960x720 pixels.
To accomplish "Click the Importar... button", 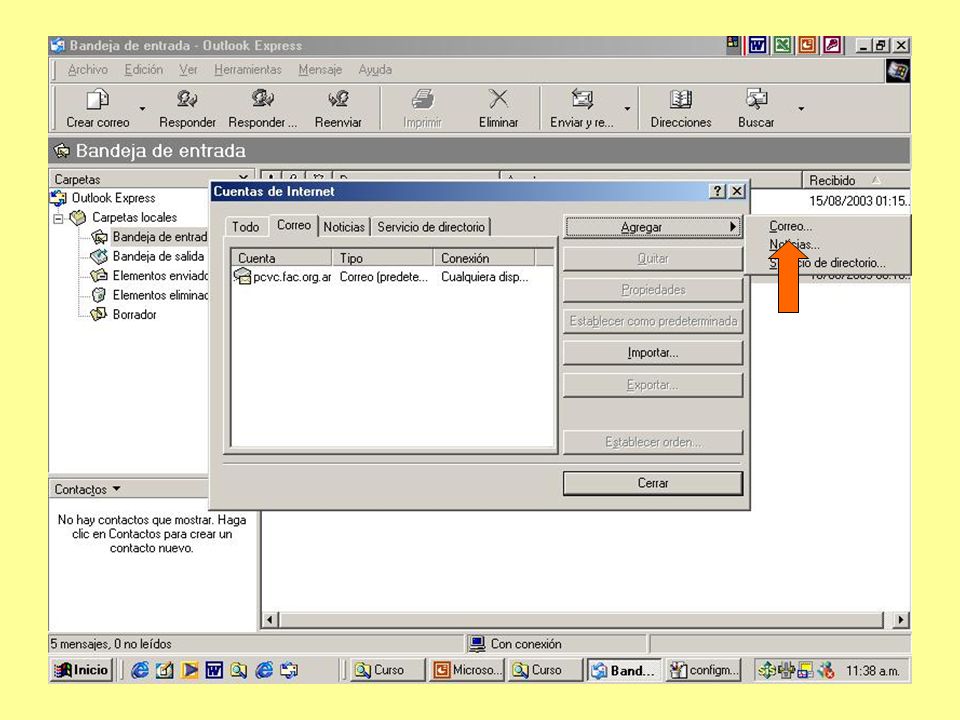I will click(653, 353).
